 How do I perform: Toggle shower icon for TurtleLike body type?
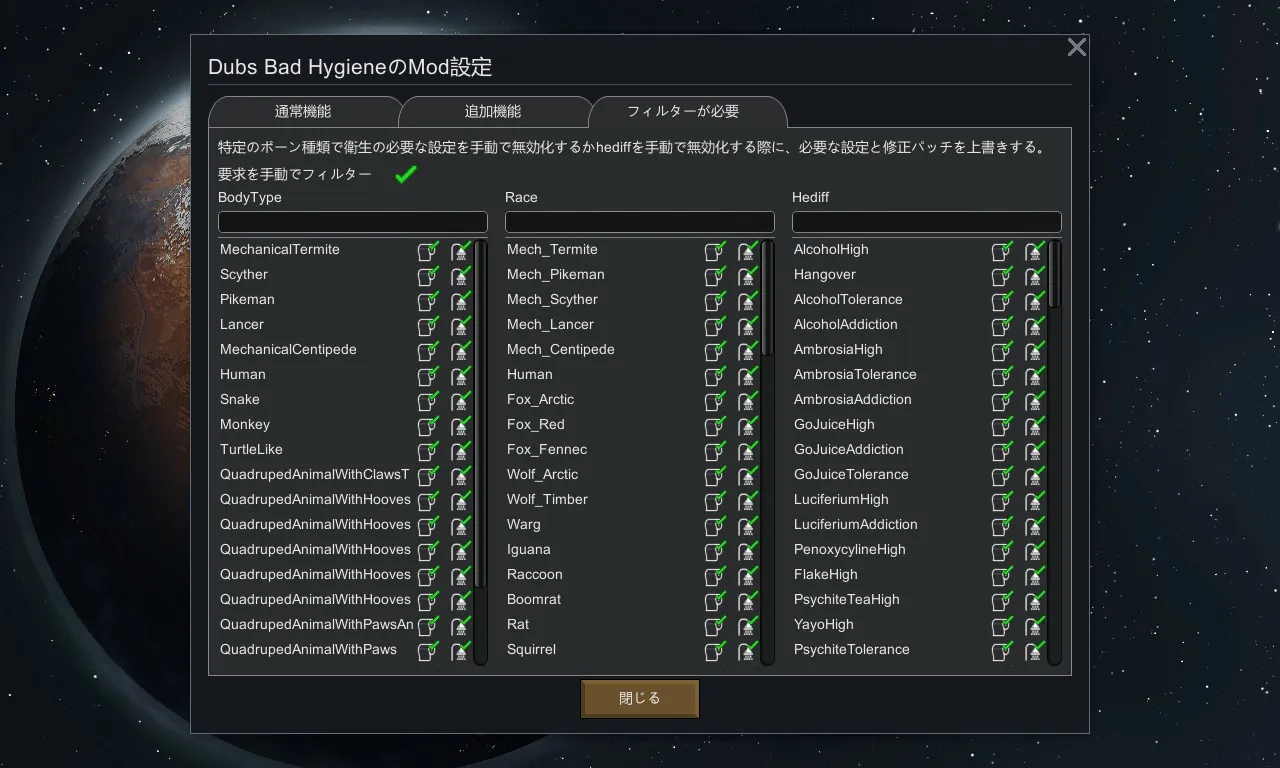[x=460, y=451]
